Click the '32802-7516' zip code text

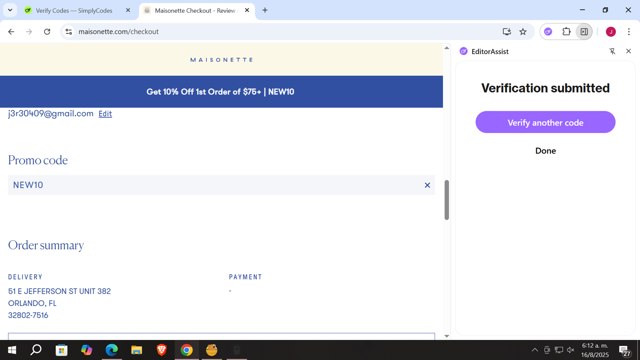[x=28, y=315]
